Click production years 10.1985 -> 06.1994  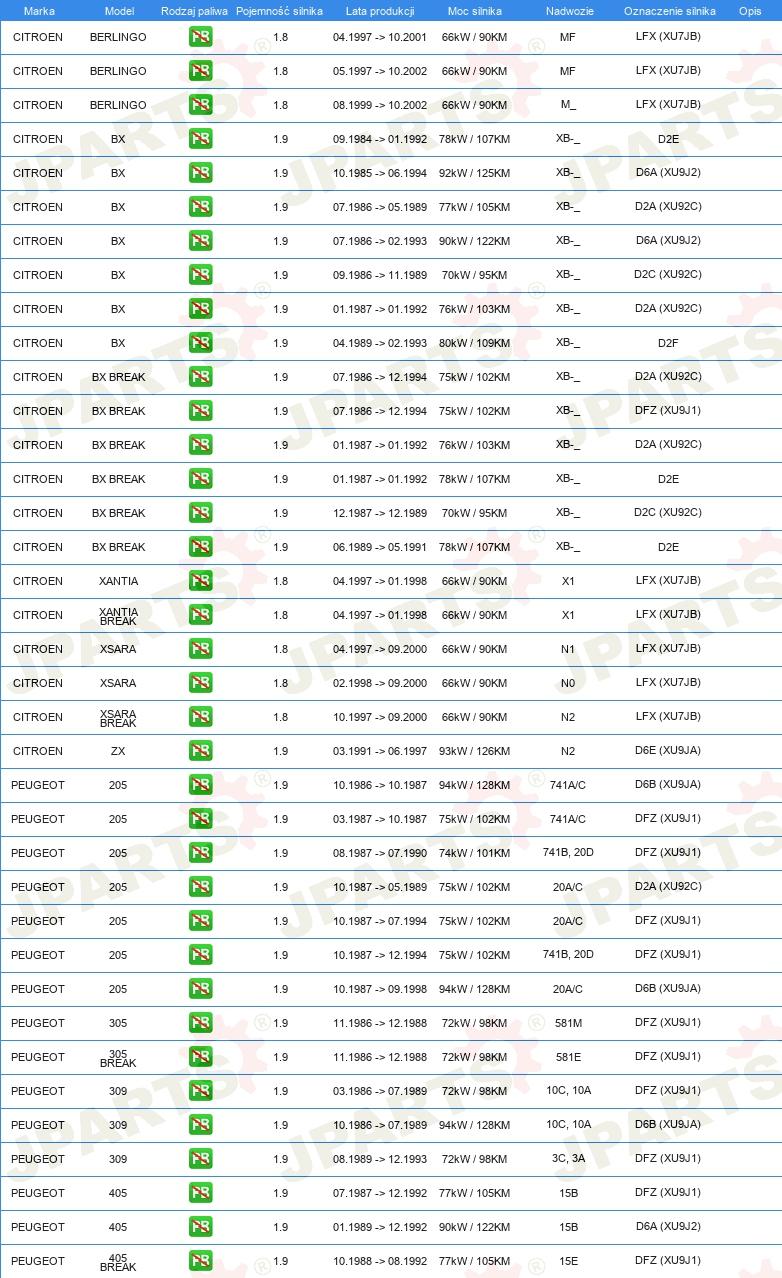pos(380,173)
